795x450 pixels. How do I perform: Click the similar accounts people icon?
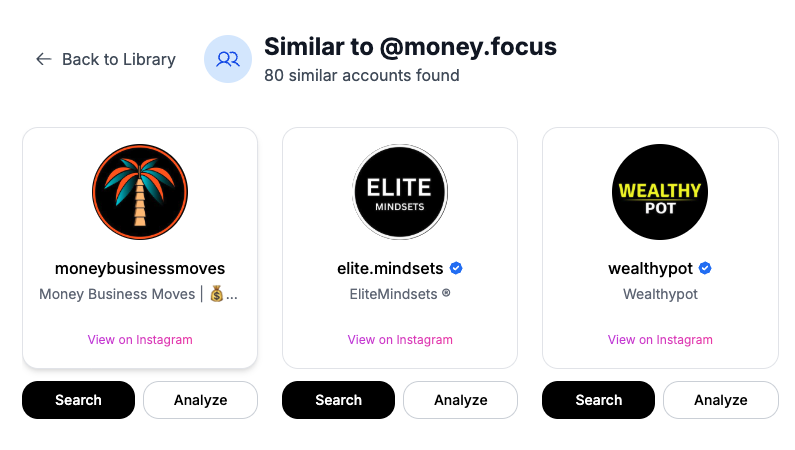(228, 59)
